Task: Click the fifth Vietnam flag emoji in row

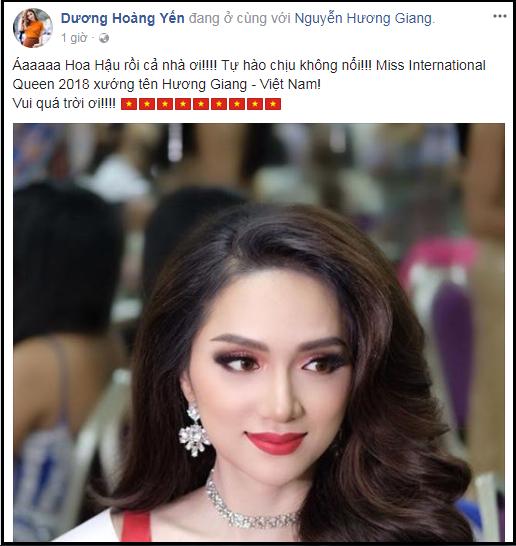Action: [x=201, y=104]
